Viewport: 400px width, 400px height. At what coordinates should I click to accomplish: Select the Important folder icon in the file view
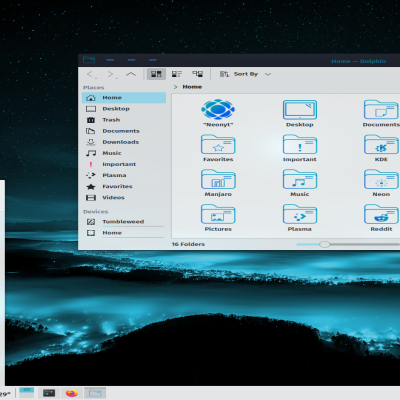click(300, 144)
